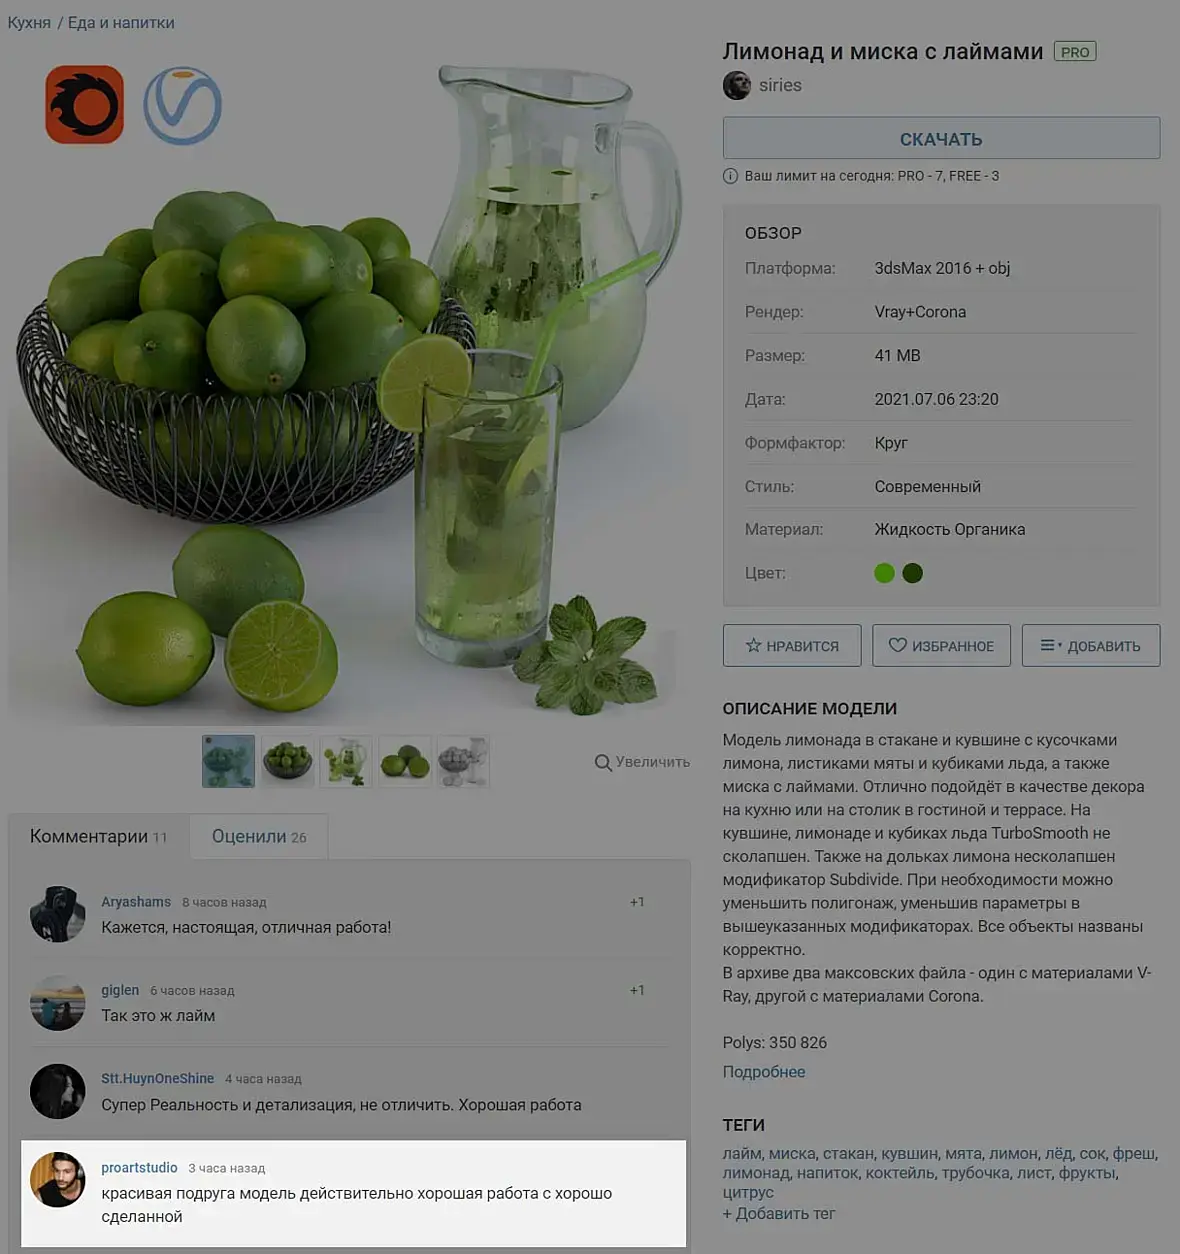Toggle the Нравится star button
This screenshot has width=1180, height=1254.
[793, 646]
